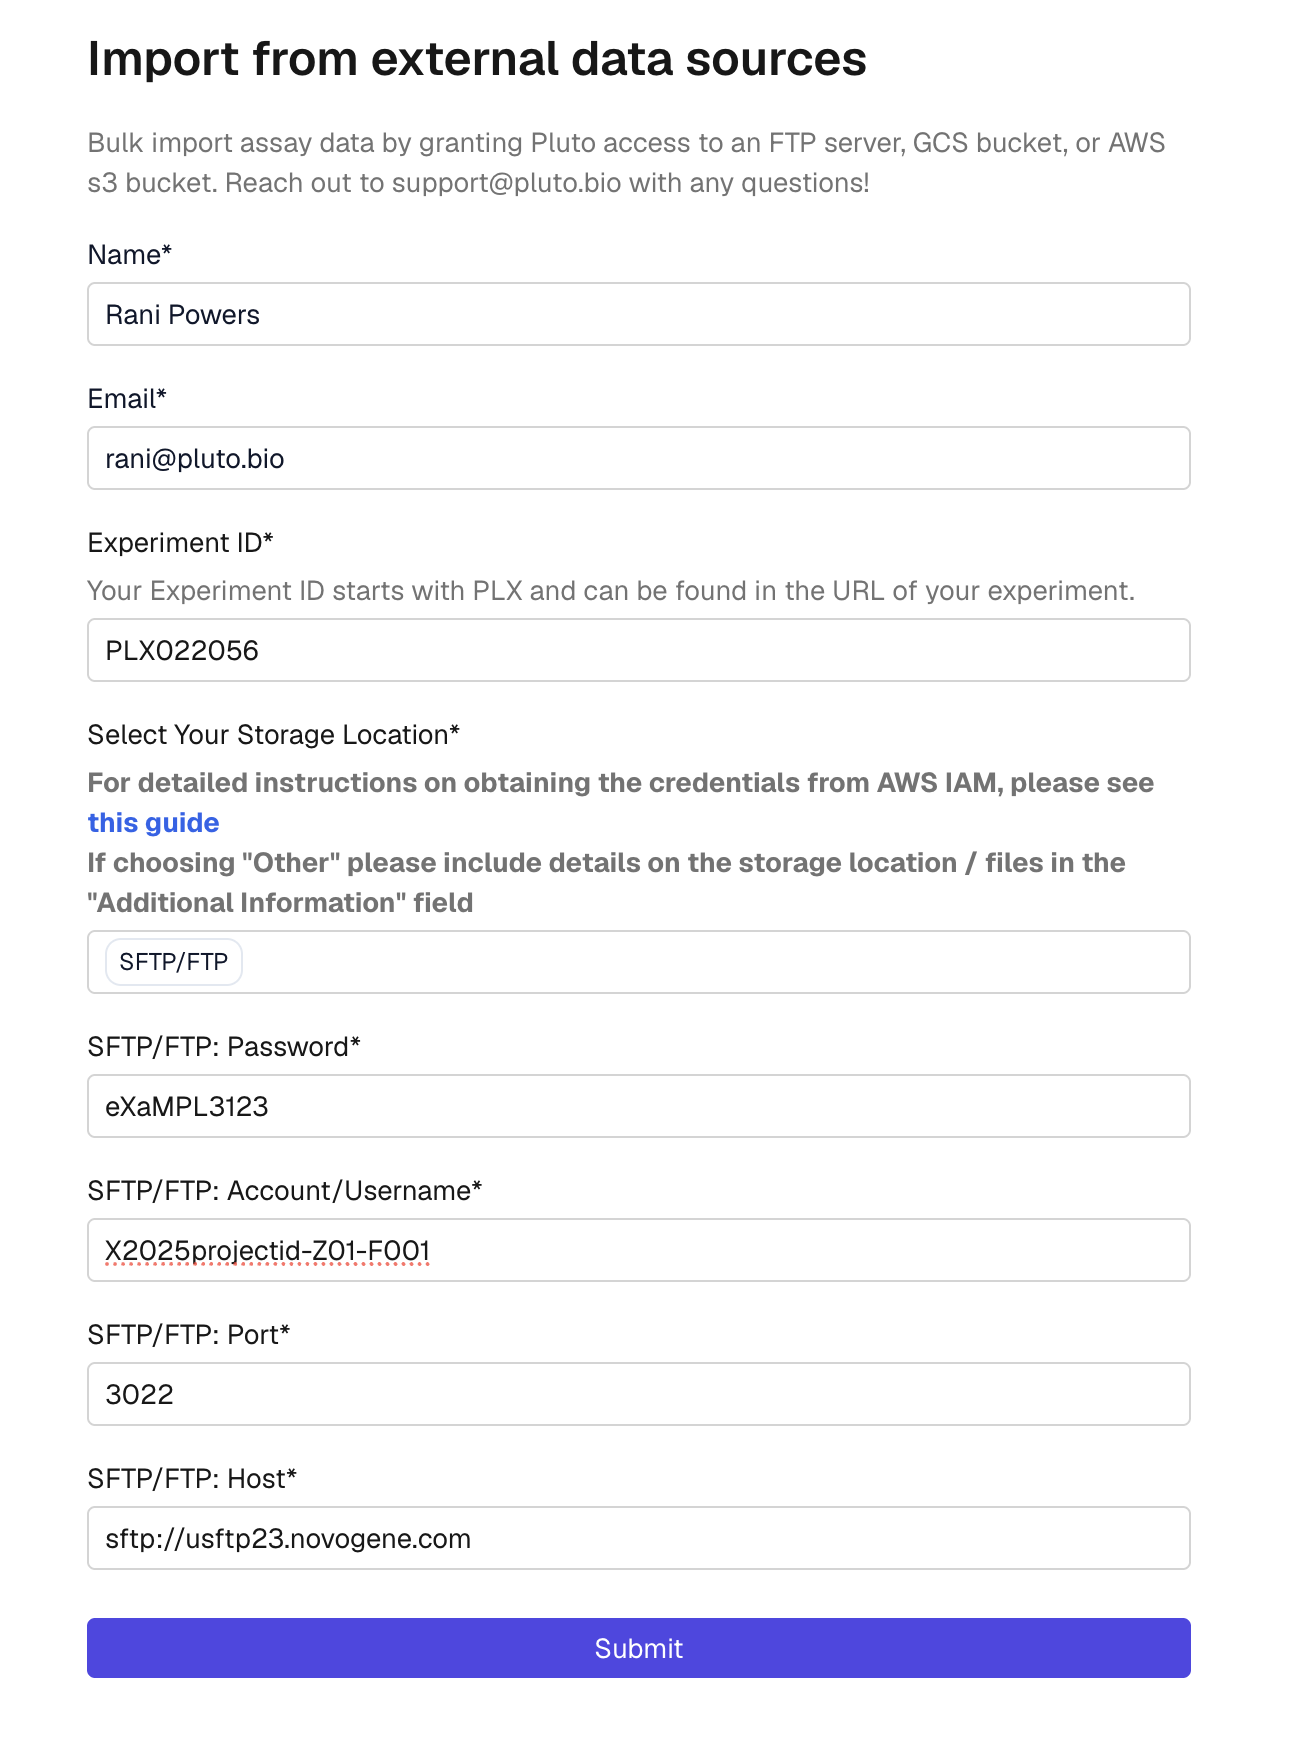Click the Port field showing 3022
Viewport: 1302px width, 1756px height.
(638, 1395)
